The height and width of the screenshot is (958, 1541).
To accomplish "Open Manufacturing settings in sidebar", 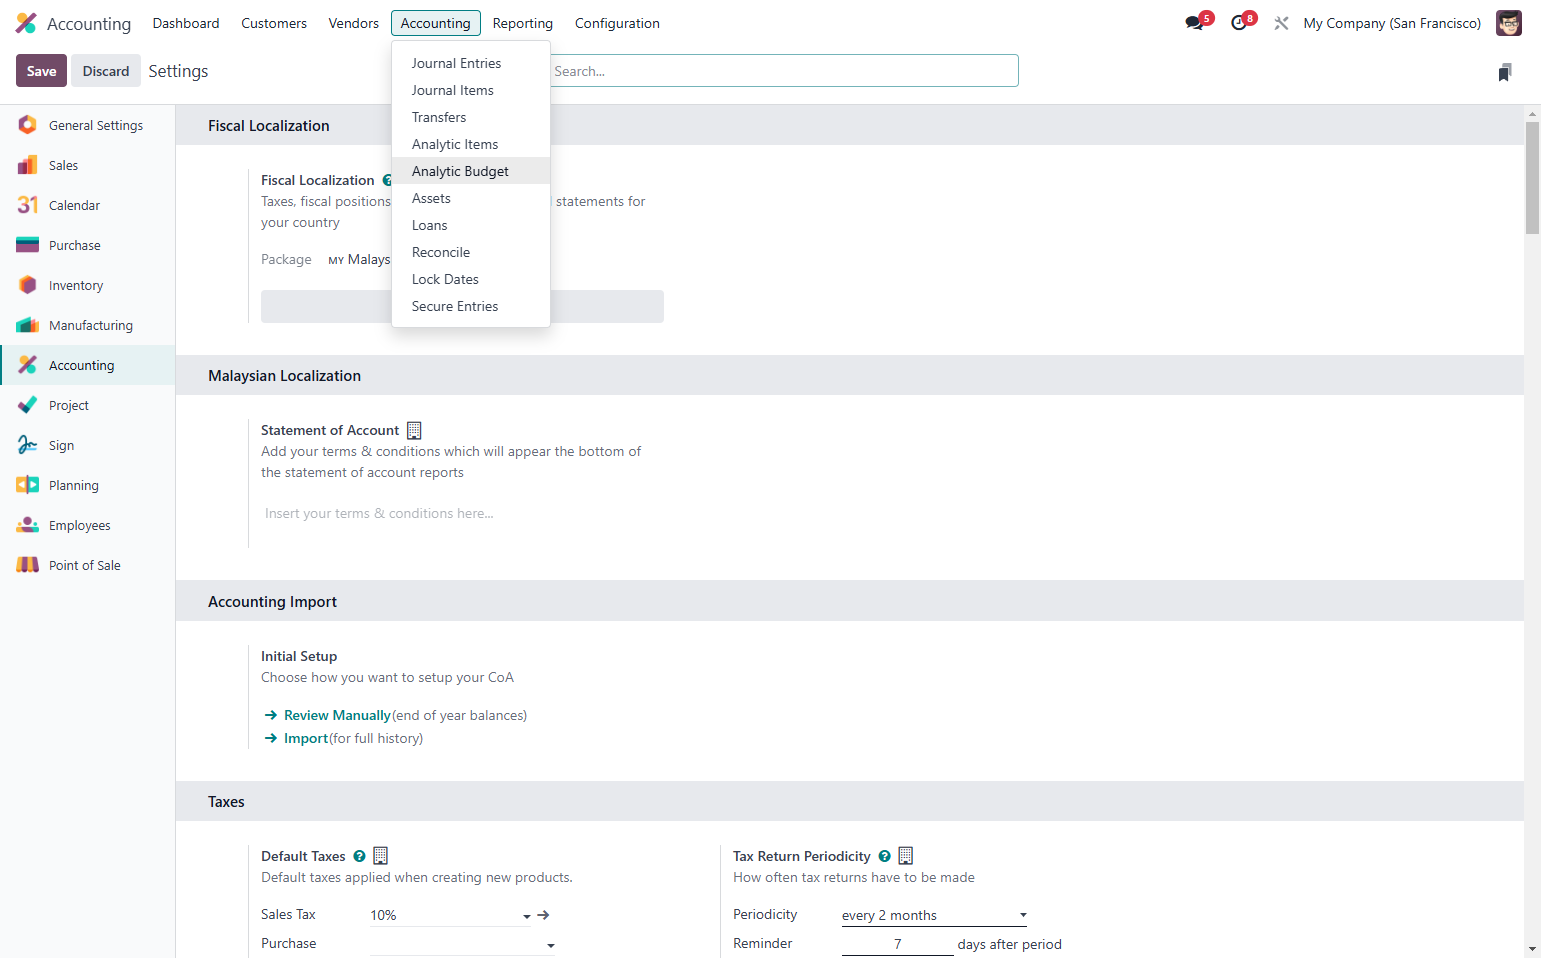I will tap(88, 325).
